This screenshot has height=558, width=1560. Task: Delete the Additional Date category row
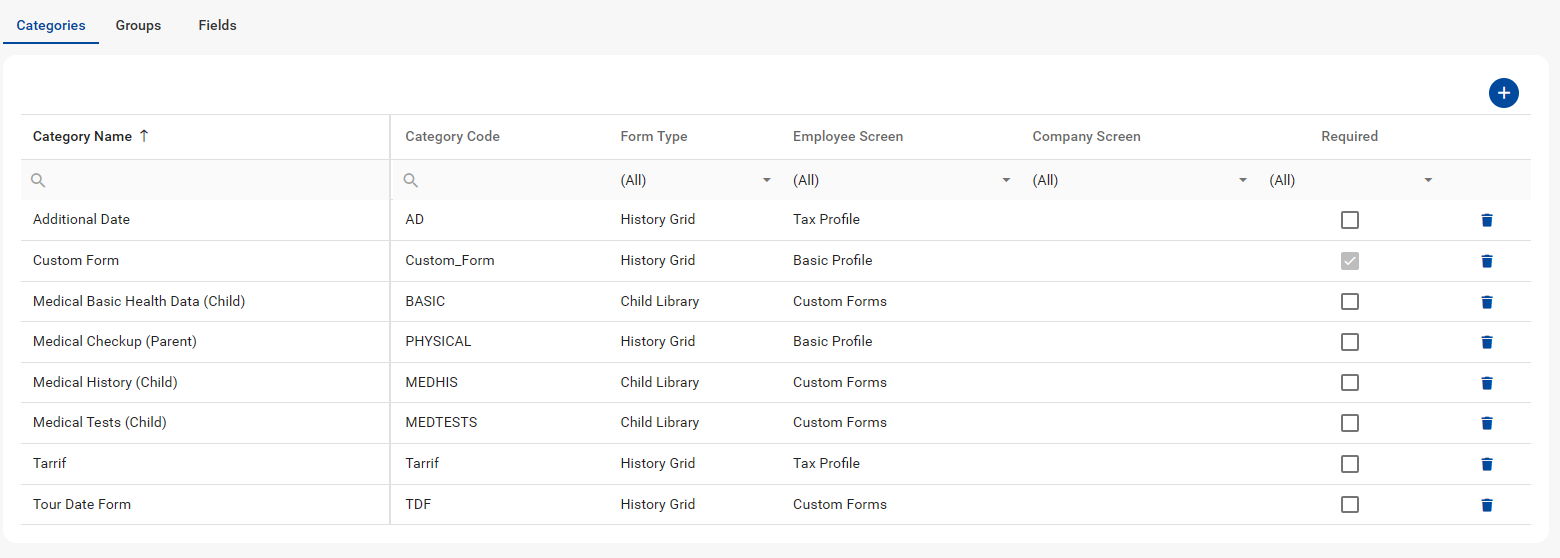click(x=1486, y=220)
